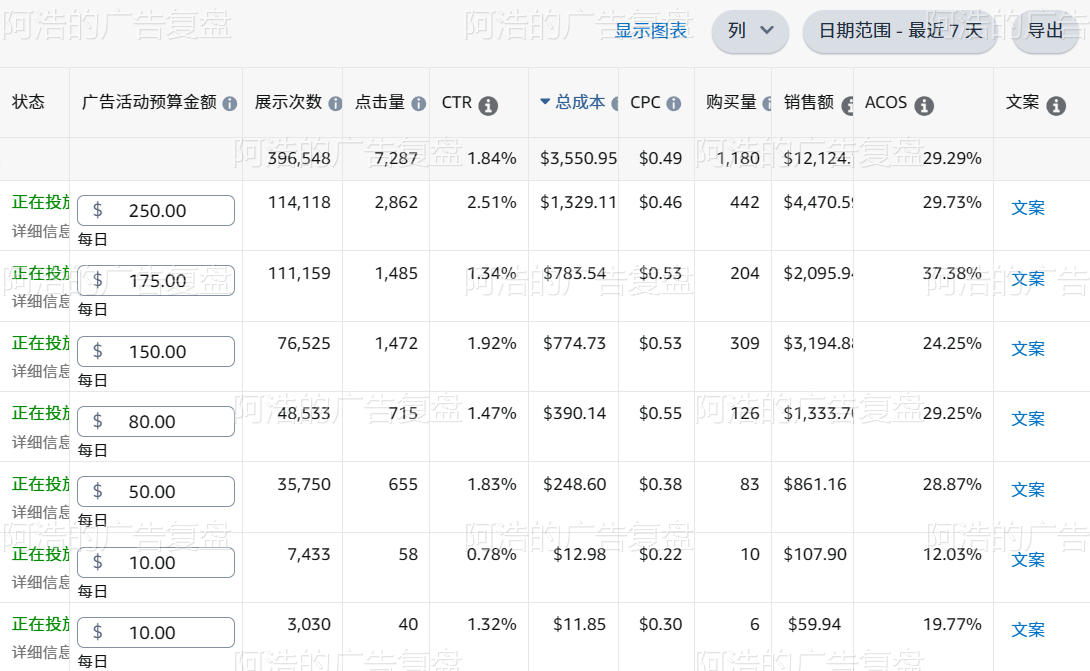
Task: Open 文案 link in the 19.77% ACOS row
Action: [1027, 630]
